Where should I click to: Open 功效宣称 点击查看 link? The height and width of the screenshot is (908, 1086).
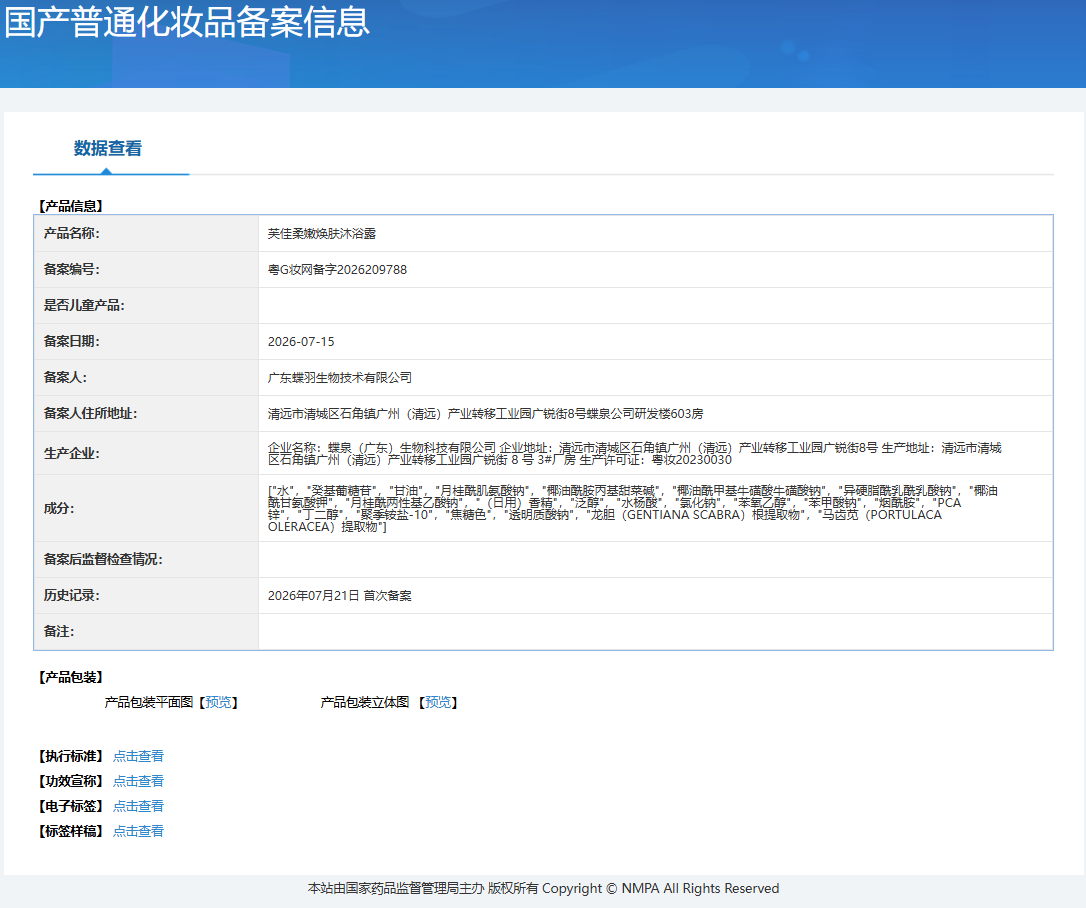pos(139,781)
